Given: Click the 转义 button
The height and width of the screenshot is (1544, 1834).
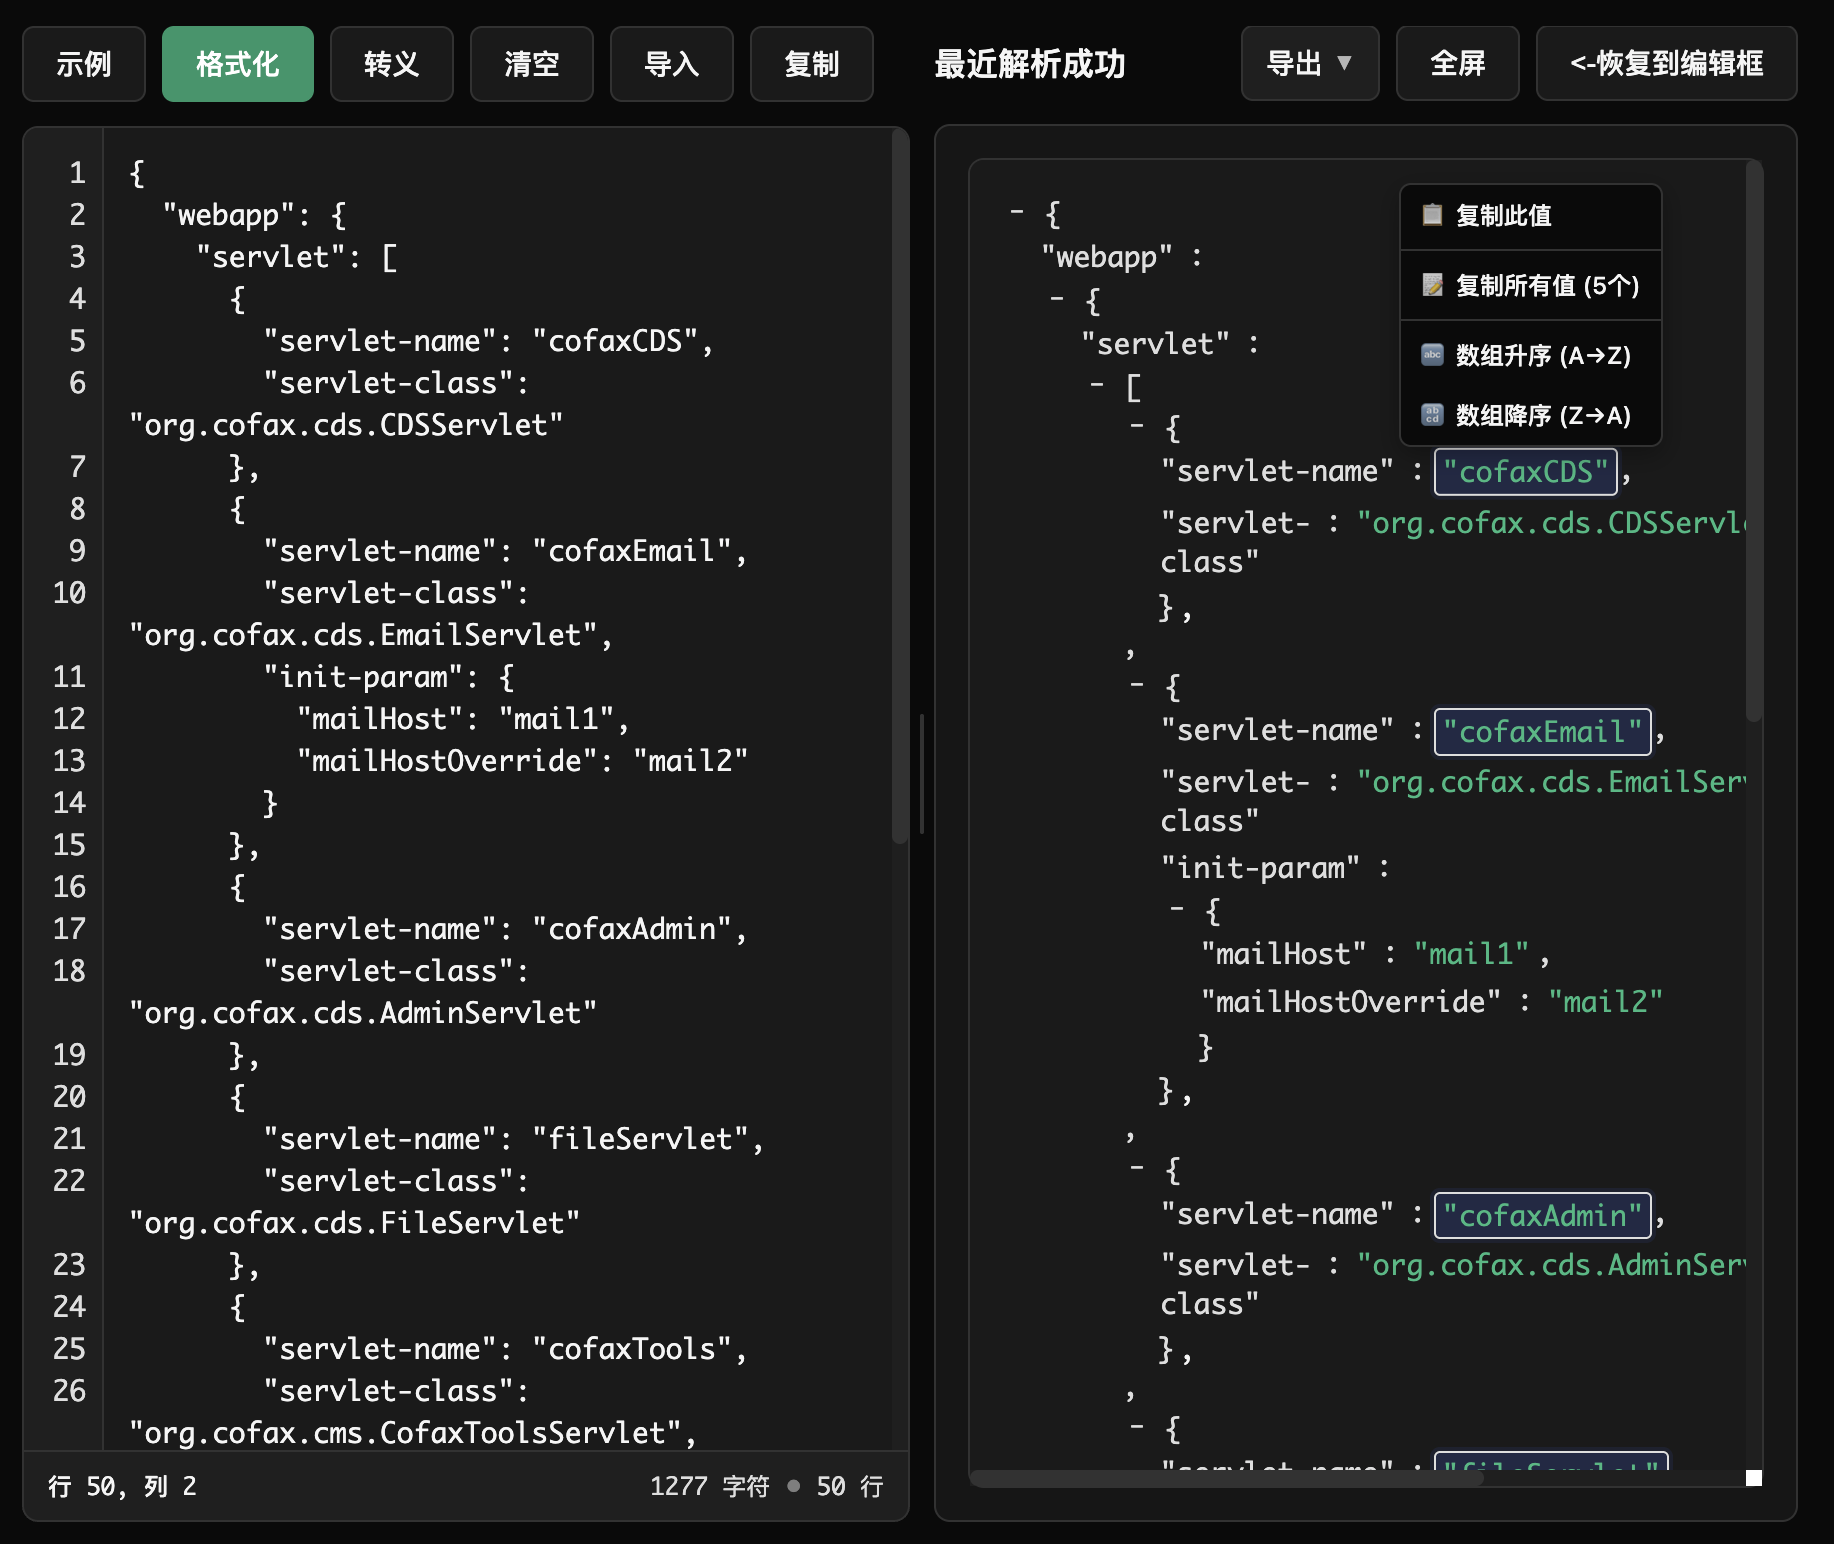Looking at the screenshot, I should coord(392,64).
